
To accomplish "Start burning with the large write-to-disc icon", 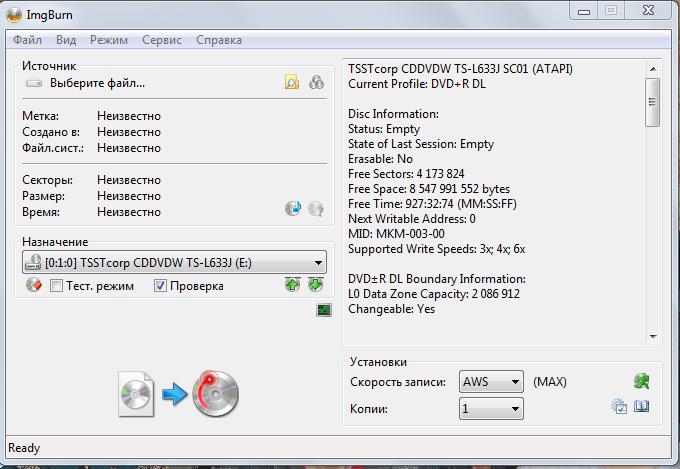I will [180, 393].
